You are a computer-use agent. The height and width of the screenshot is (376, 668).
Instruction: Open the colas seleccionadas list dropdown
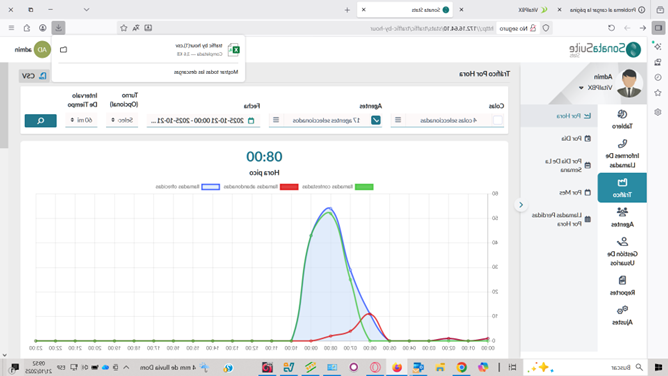(448, 121)
